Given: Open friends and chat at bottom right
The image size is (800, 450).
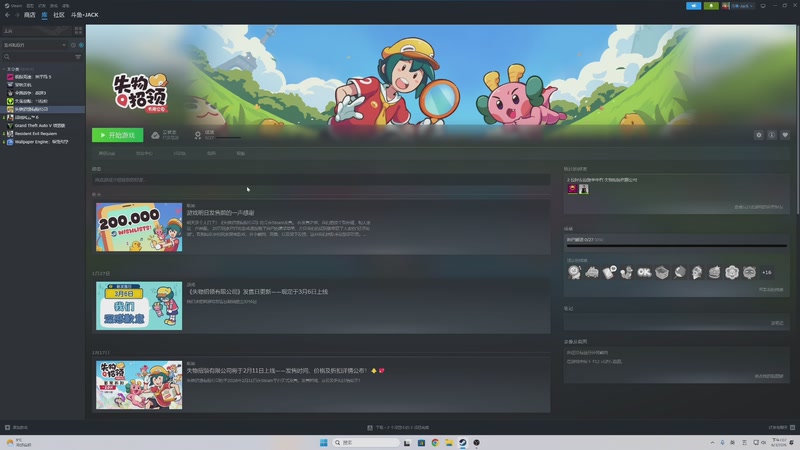Looking at the screenshot, I should click(782, 428).
